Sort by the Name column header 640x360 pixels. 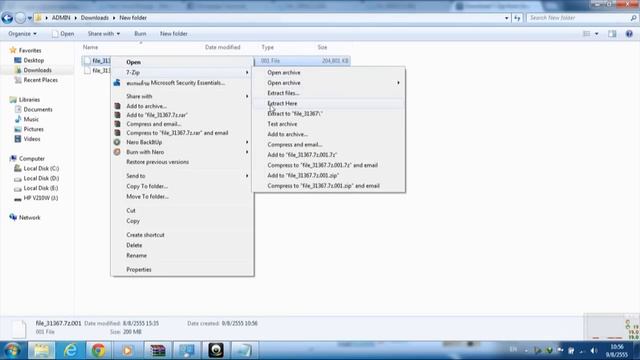click(x=90, y=47)
